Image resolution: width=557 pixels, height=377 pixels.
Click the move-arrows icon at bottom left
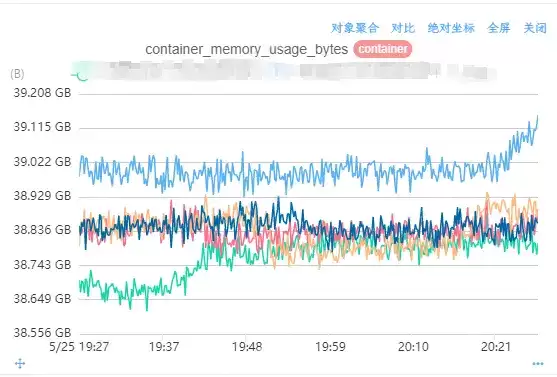click(20, 363)
